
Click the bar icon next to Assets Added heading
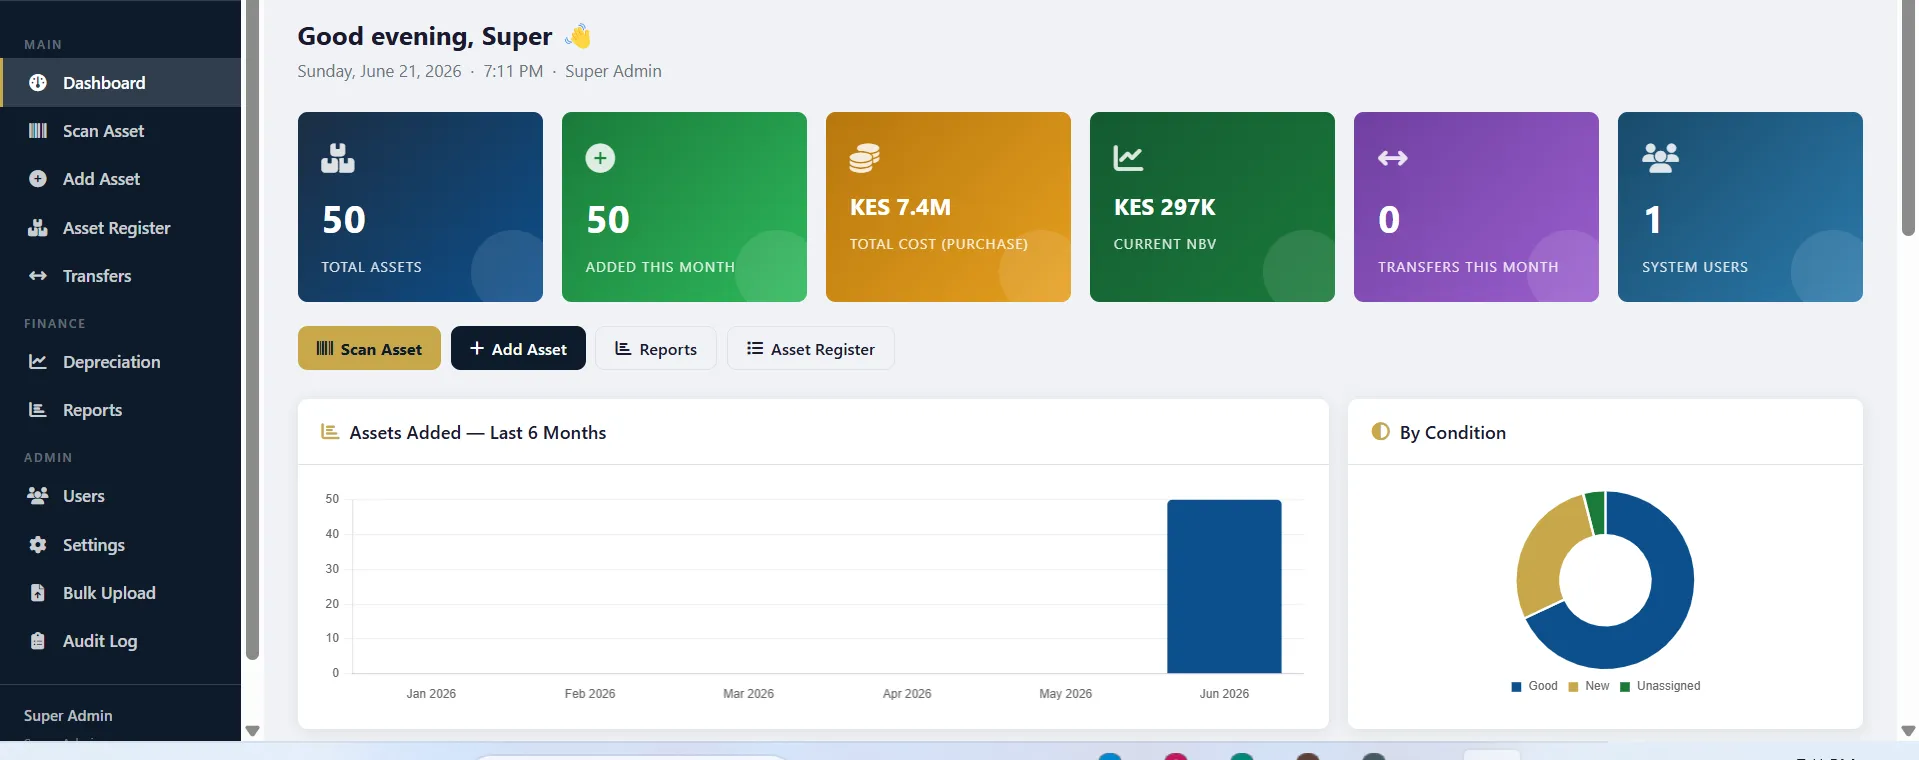[330, 432]
